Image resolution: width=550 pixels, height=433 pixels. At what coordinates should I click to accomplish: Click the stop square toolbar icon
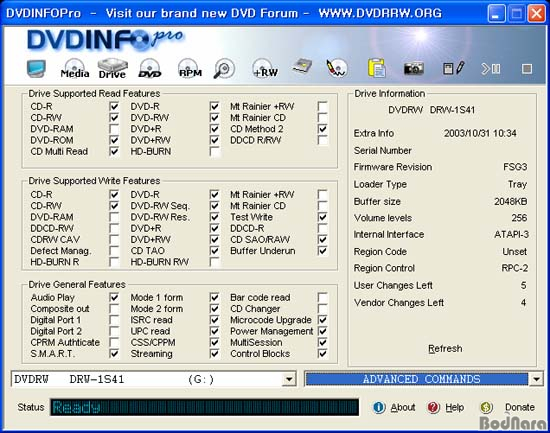tap(526, 69)
